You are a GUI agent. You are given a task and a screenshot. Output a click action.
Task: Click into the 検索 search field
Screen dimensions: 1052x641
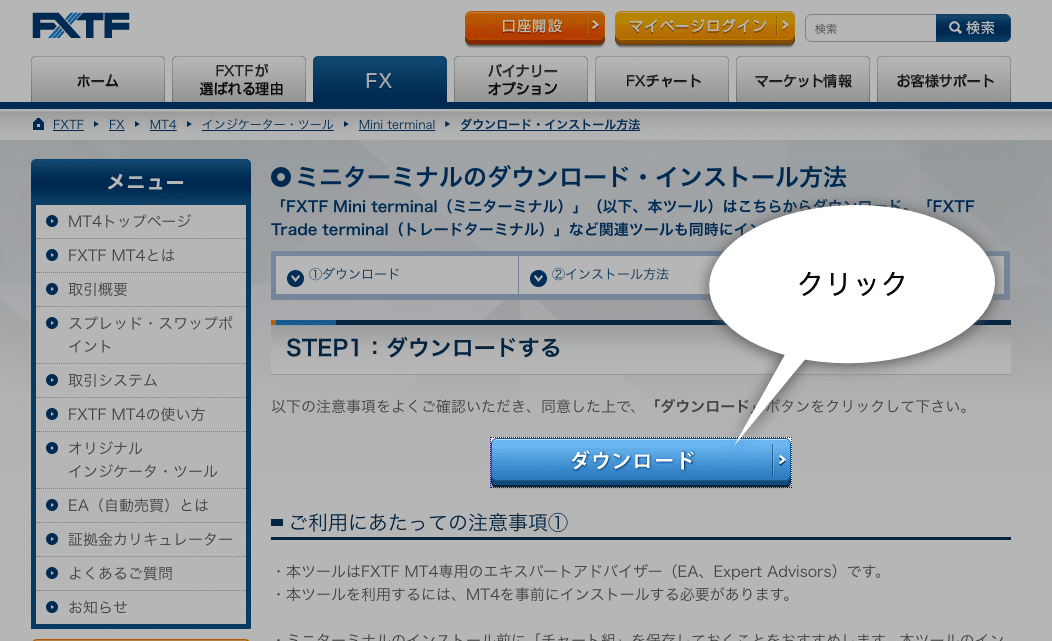coord(870,28)
